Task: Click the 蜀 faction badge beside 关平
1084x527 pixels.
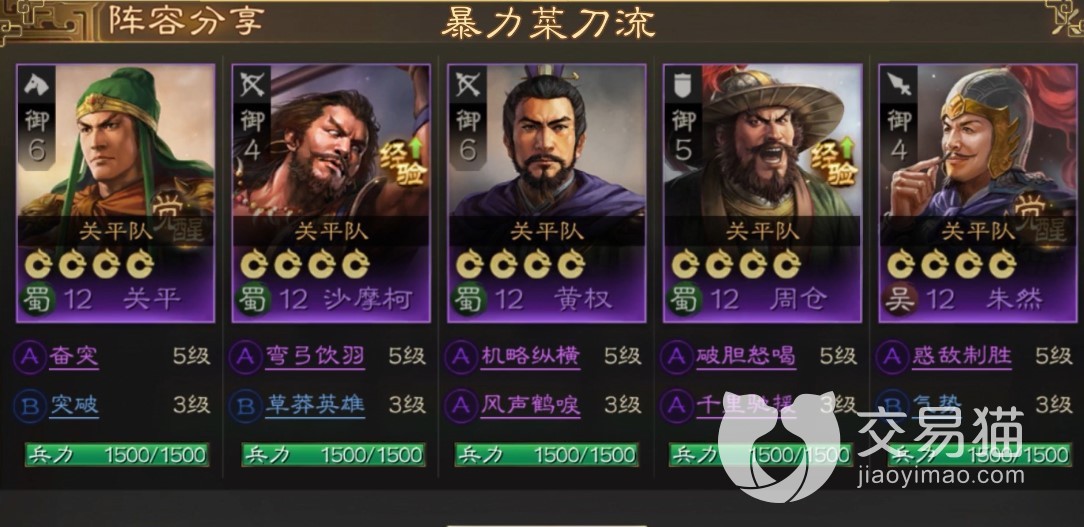Action: tap(37, 299)
